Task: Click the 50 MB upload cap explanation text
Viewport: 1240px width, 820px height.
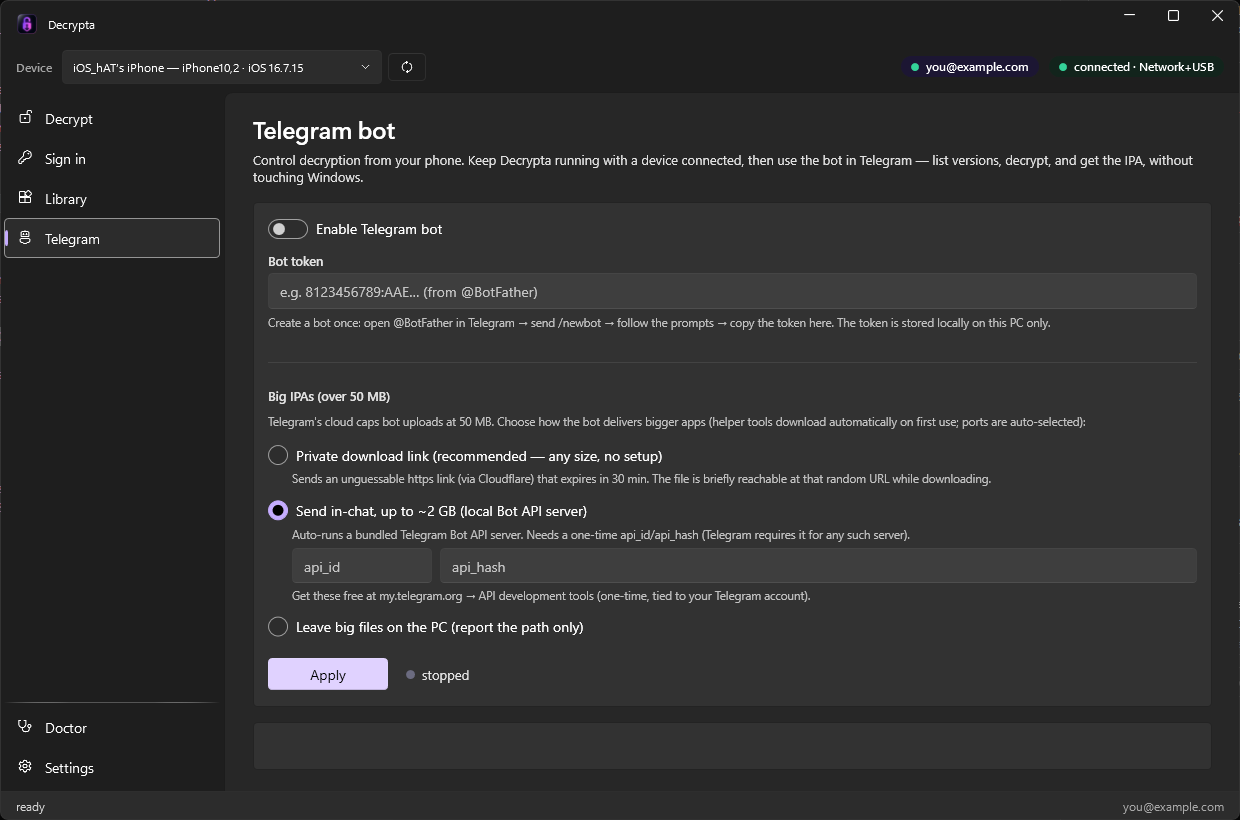Action: pos(677,422)
